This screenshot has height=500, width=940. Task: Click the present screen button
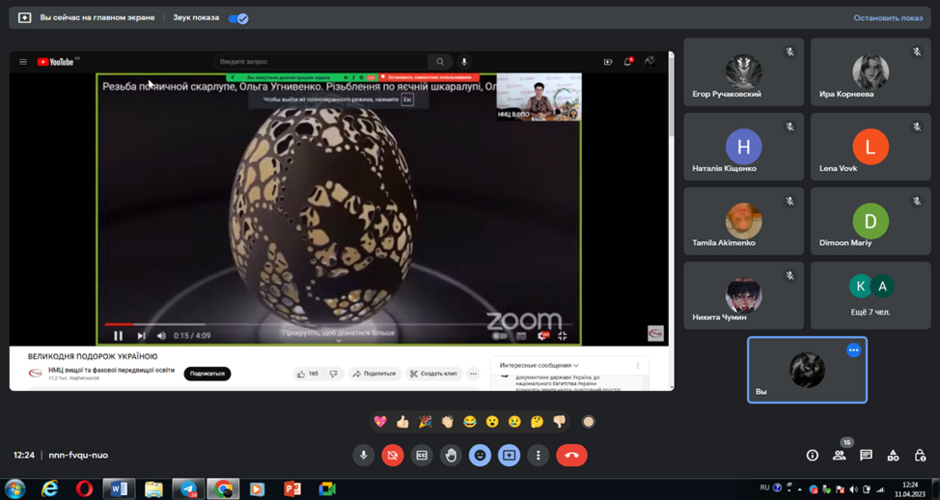point(509,455)
